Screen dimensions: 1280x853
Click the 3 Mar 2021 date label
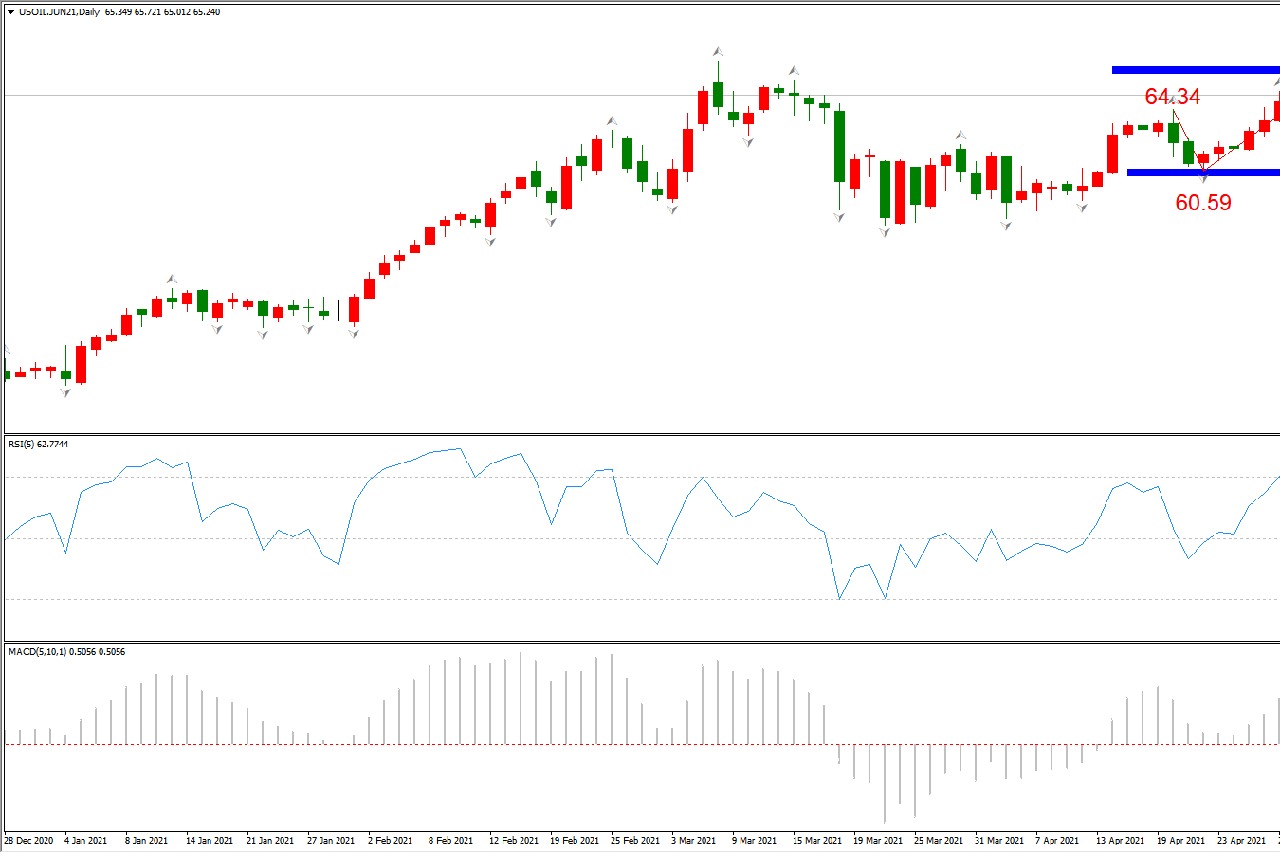point(694,841)
